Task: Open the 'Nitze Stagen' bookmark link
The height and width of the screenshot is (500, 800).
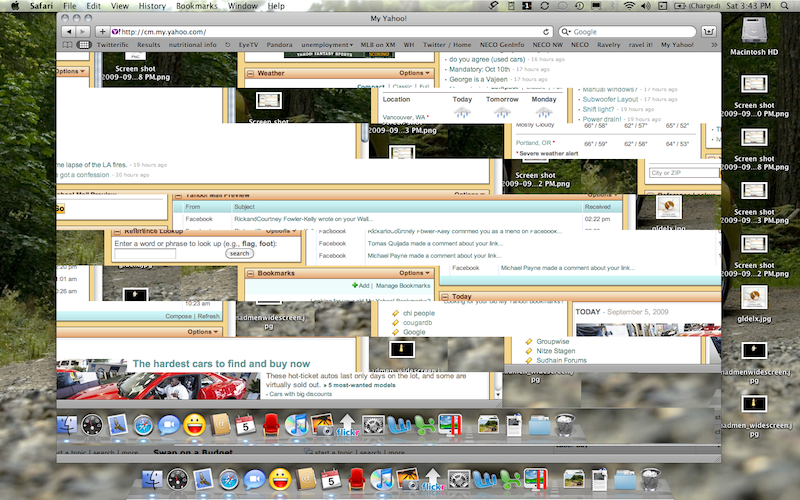Action: click(556, 351)
